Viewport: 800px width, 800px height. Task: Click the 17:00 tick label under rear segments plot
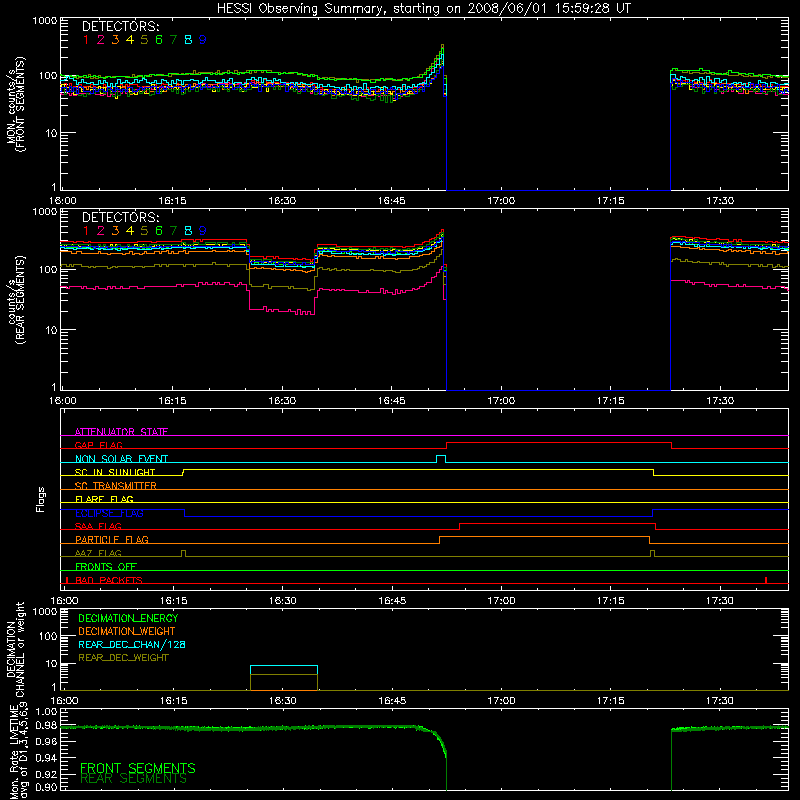pos(501,401)
